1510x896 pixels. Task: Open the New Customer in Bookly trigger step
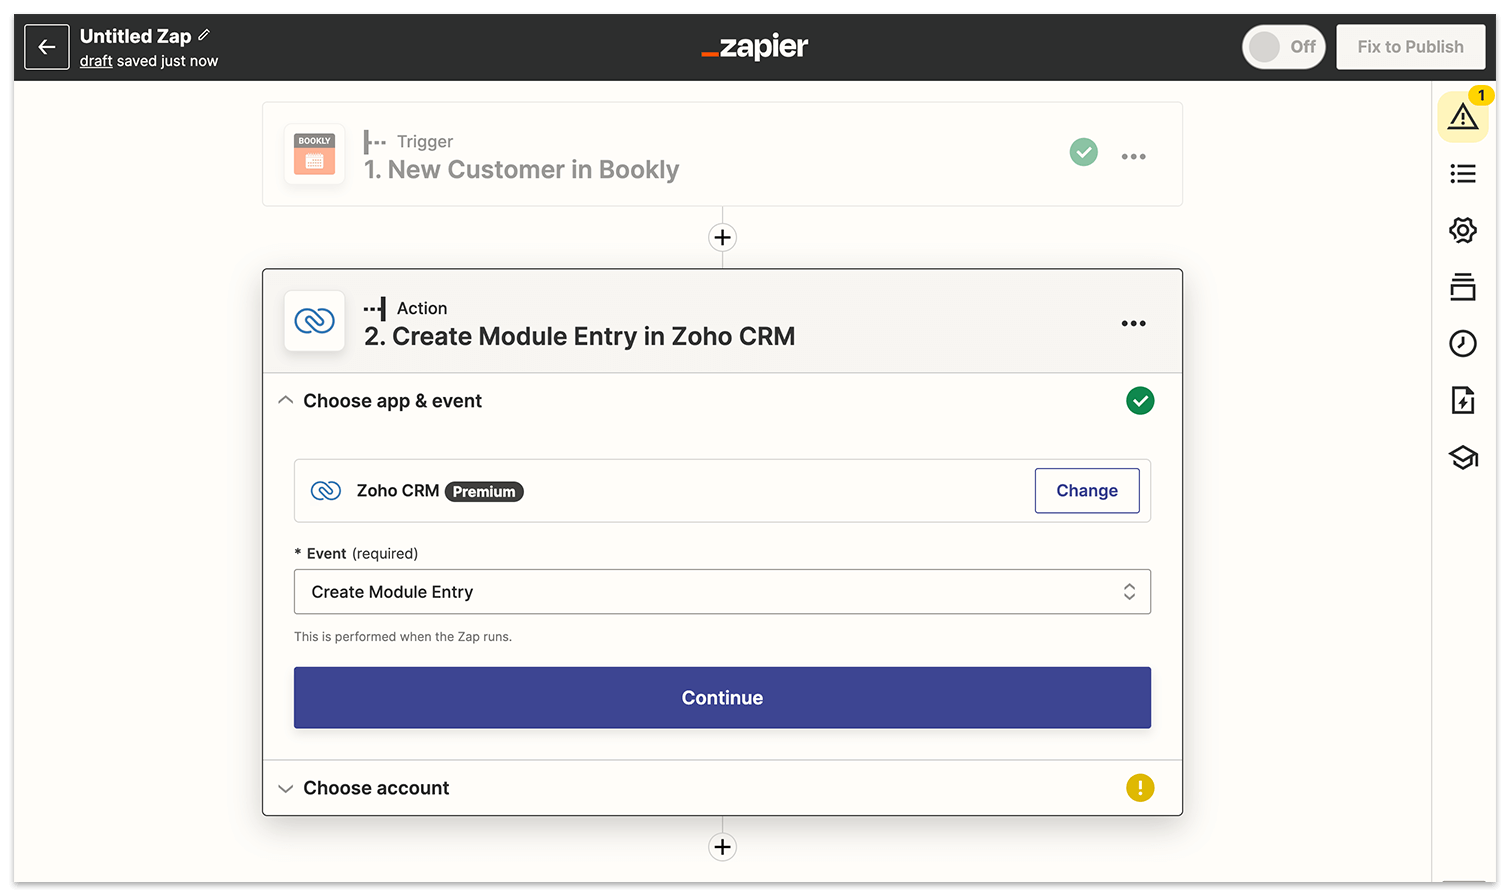(x=722, y=154)
